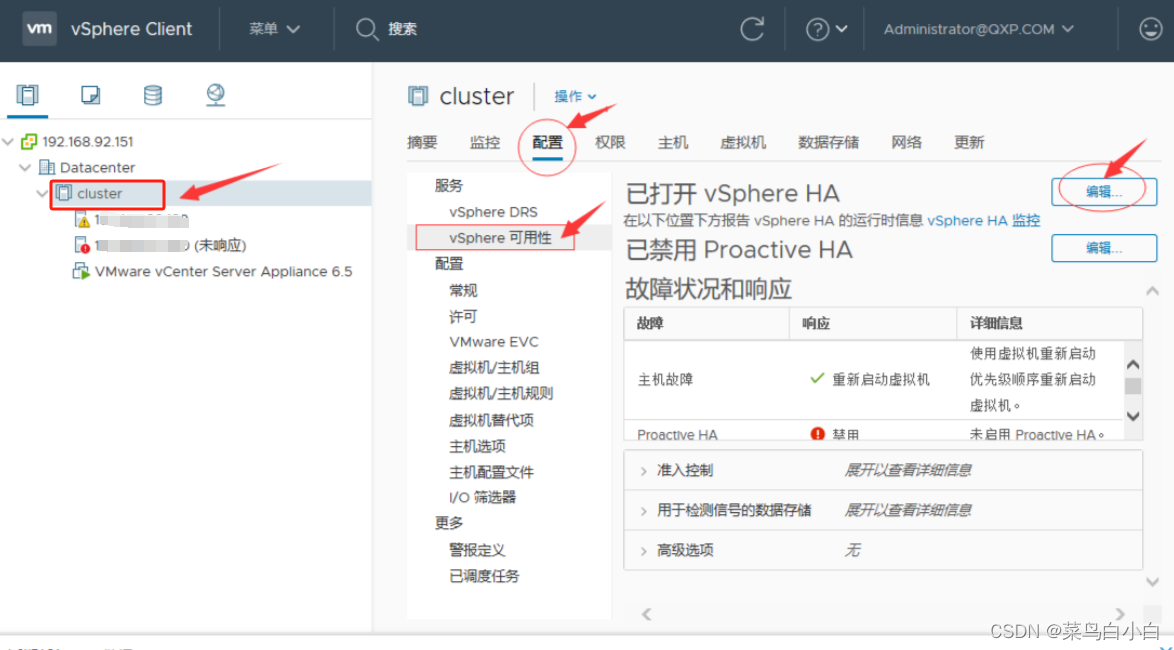
Task: Open the Administrator@QXP.COM user dropdown
Action: coord(979,29)
